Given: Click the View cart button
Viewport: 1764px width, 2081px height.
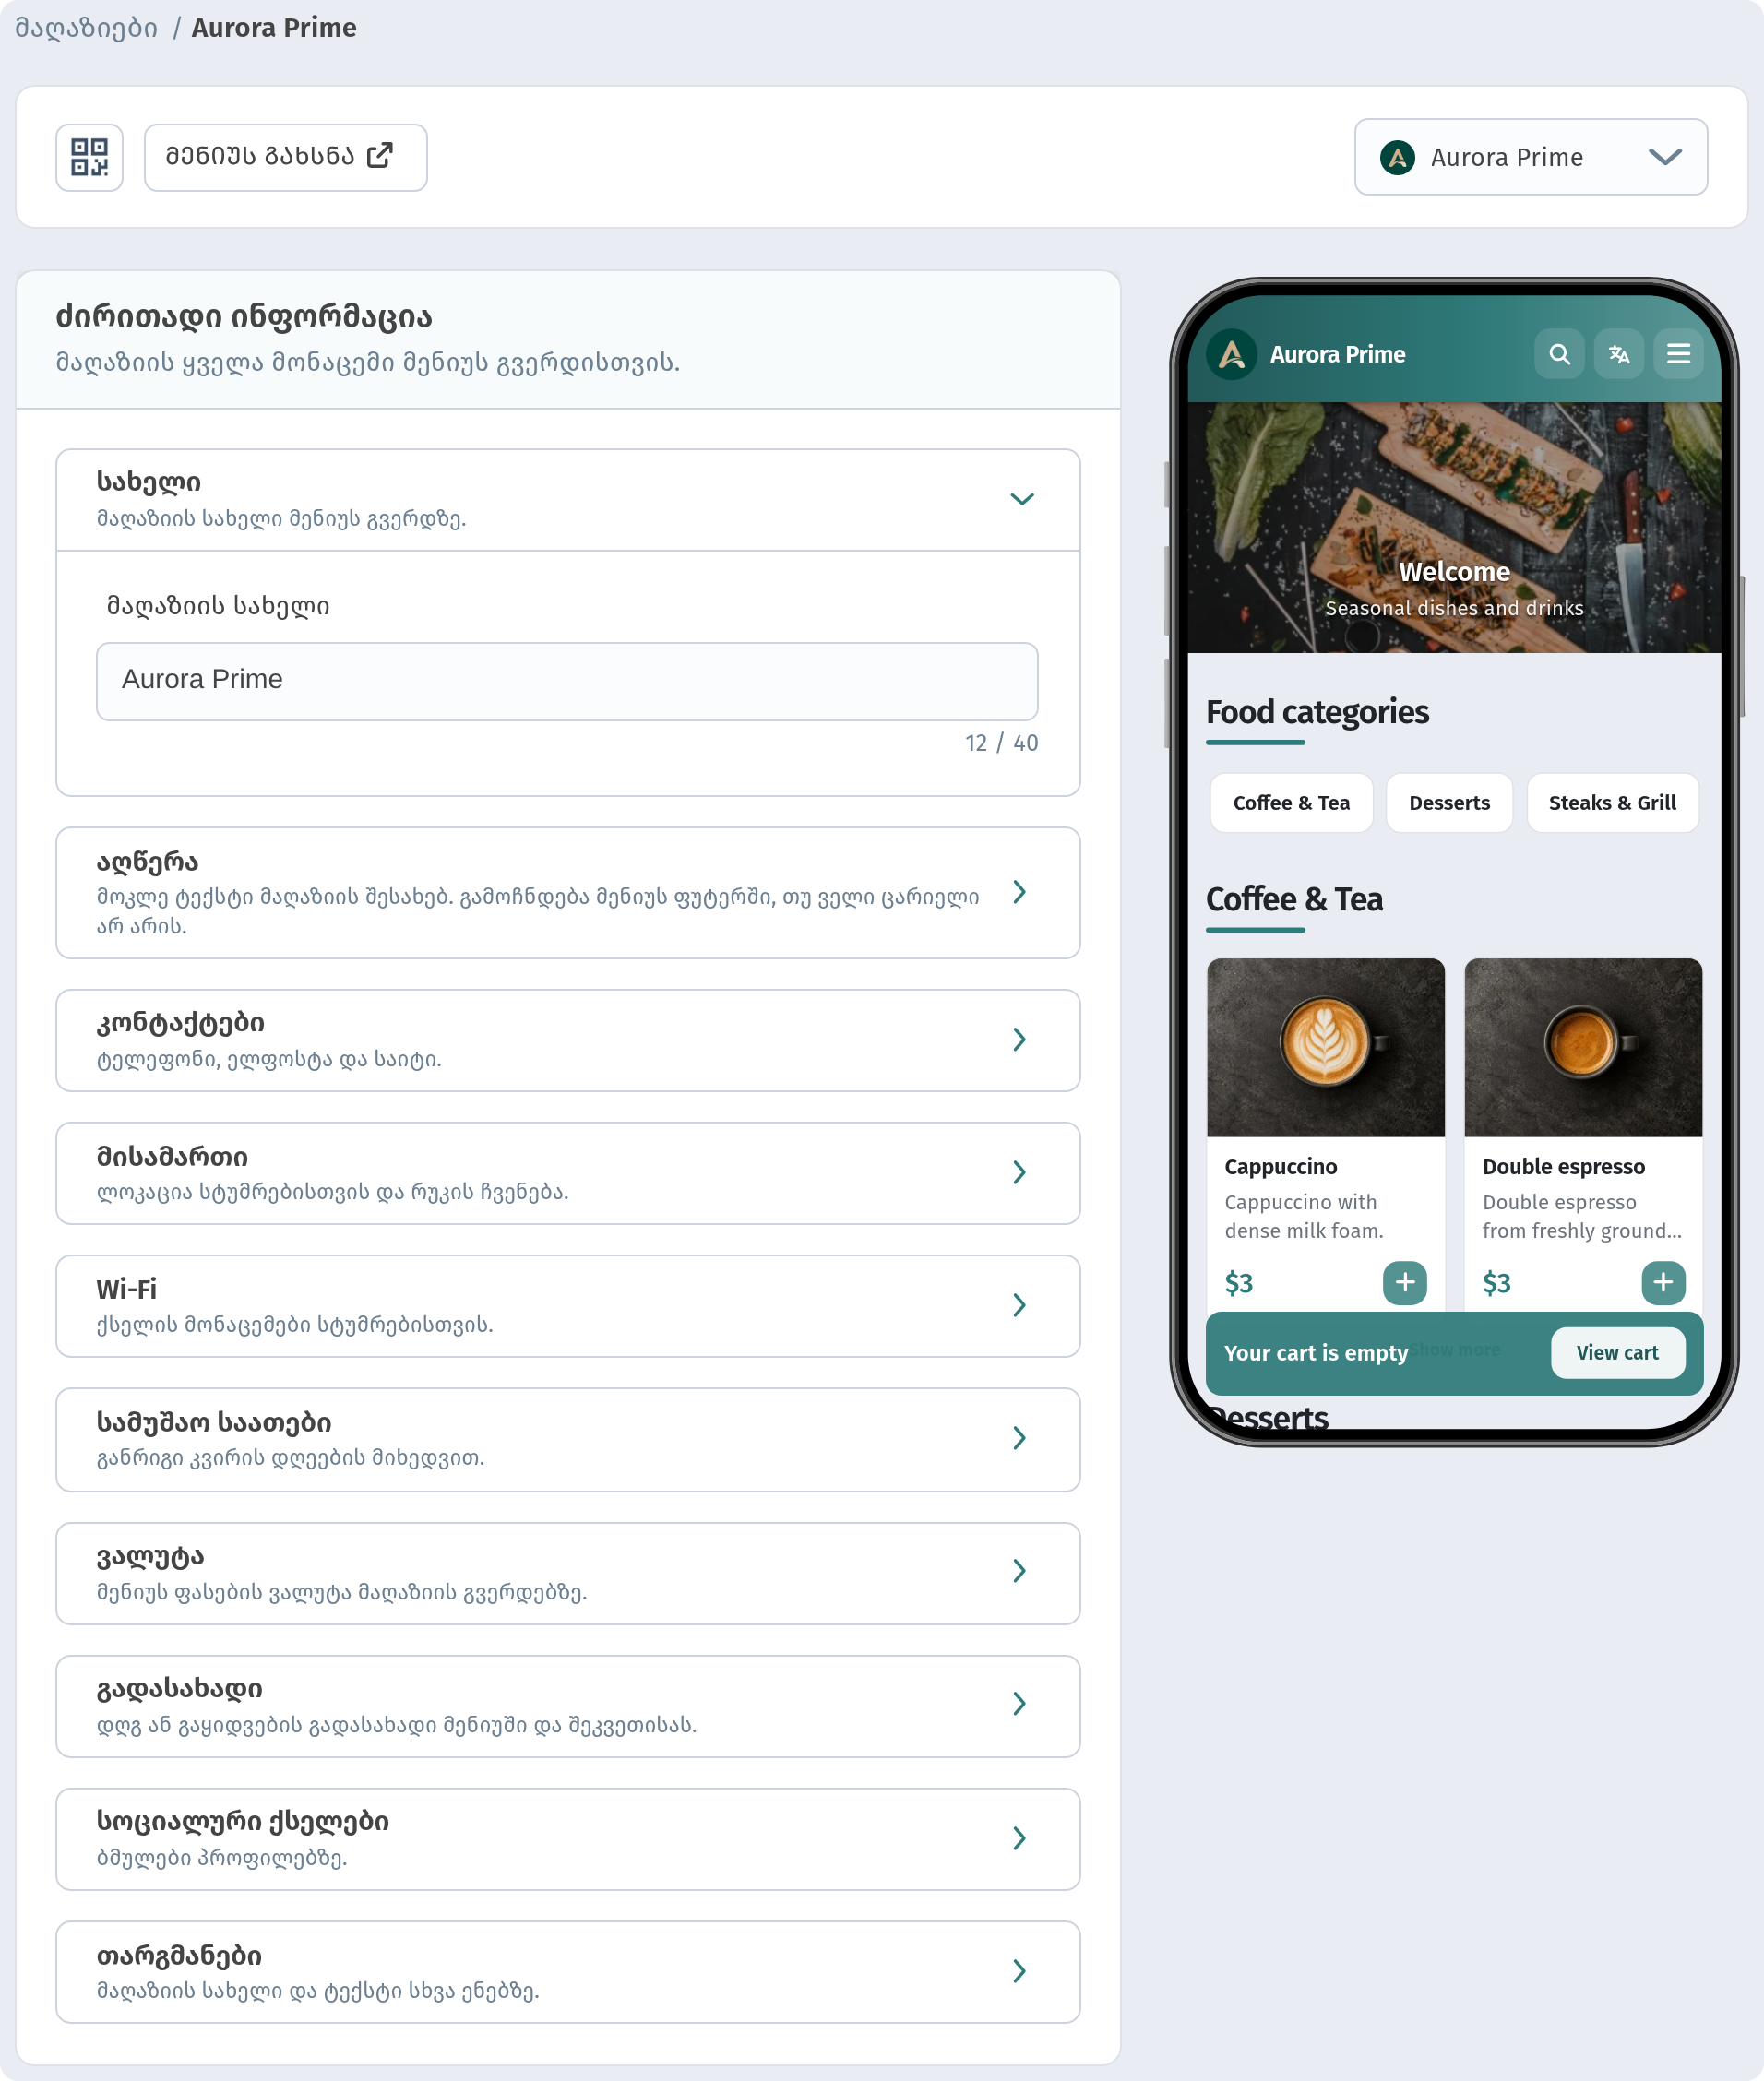Looking at the screenshot, I should pos(1617,1352).
